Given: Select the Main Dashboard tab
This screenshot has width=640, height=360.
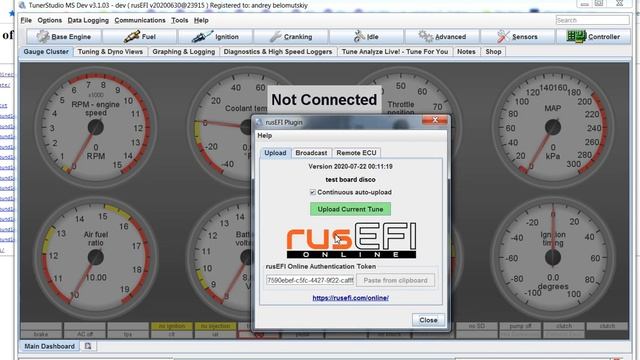Looking at the screenshot, I should tap(49, 346).
